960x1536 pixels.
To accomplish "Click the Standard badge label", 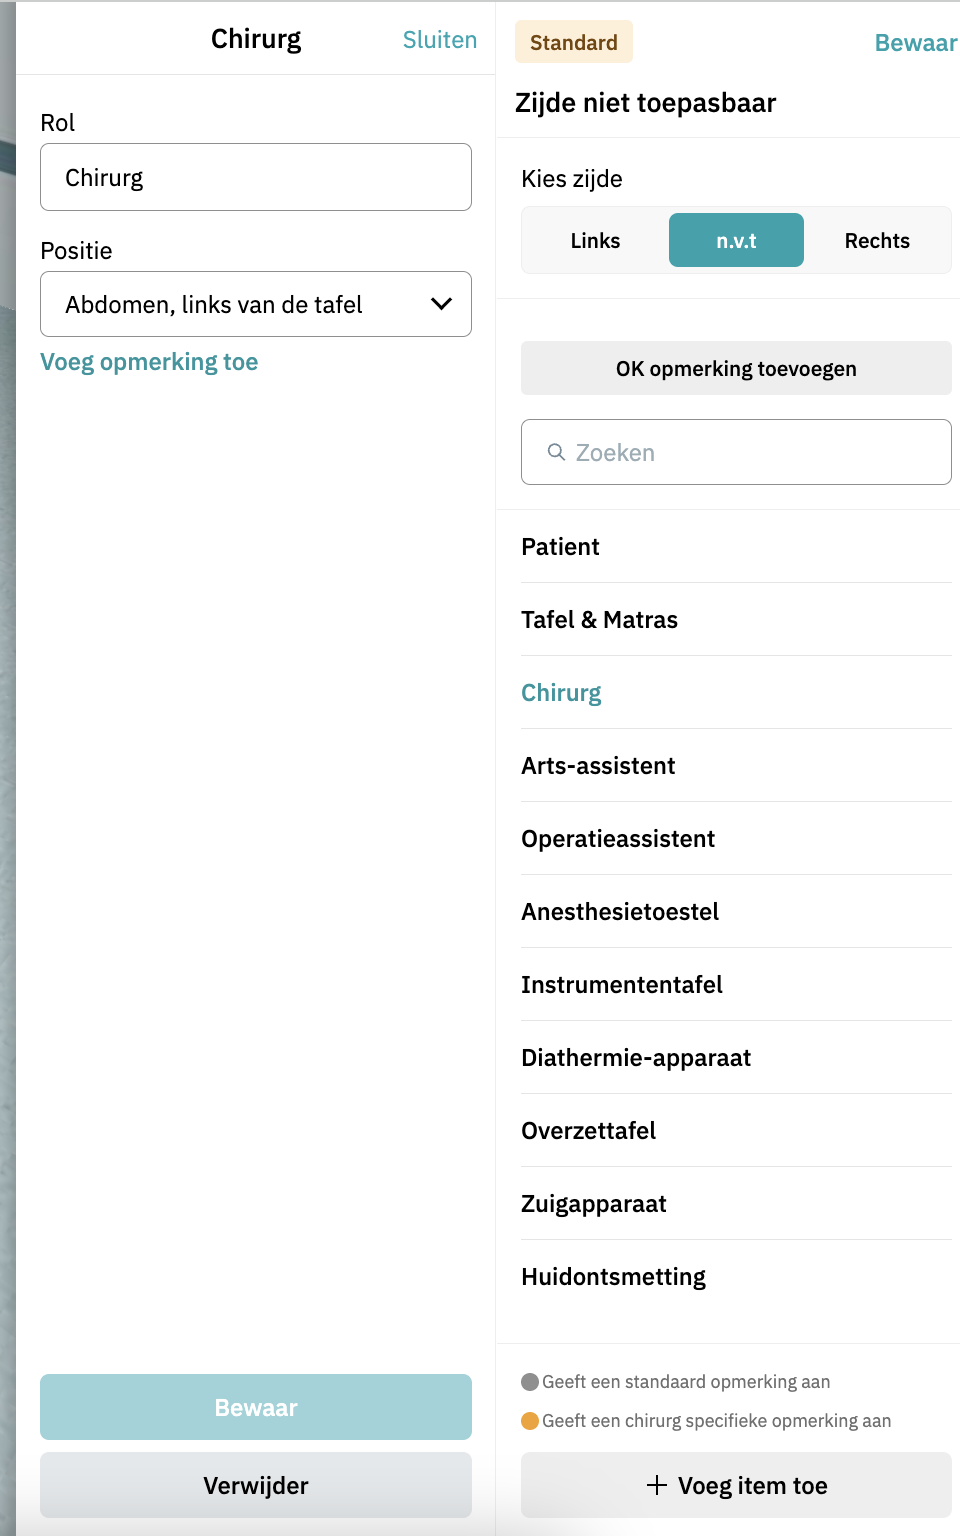I will 573,42.
